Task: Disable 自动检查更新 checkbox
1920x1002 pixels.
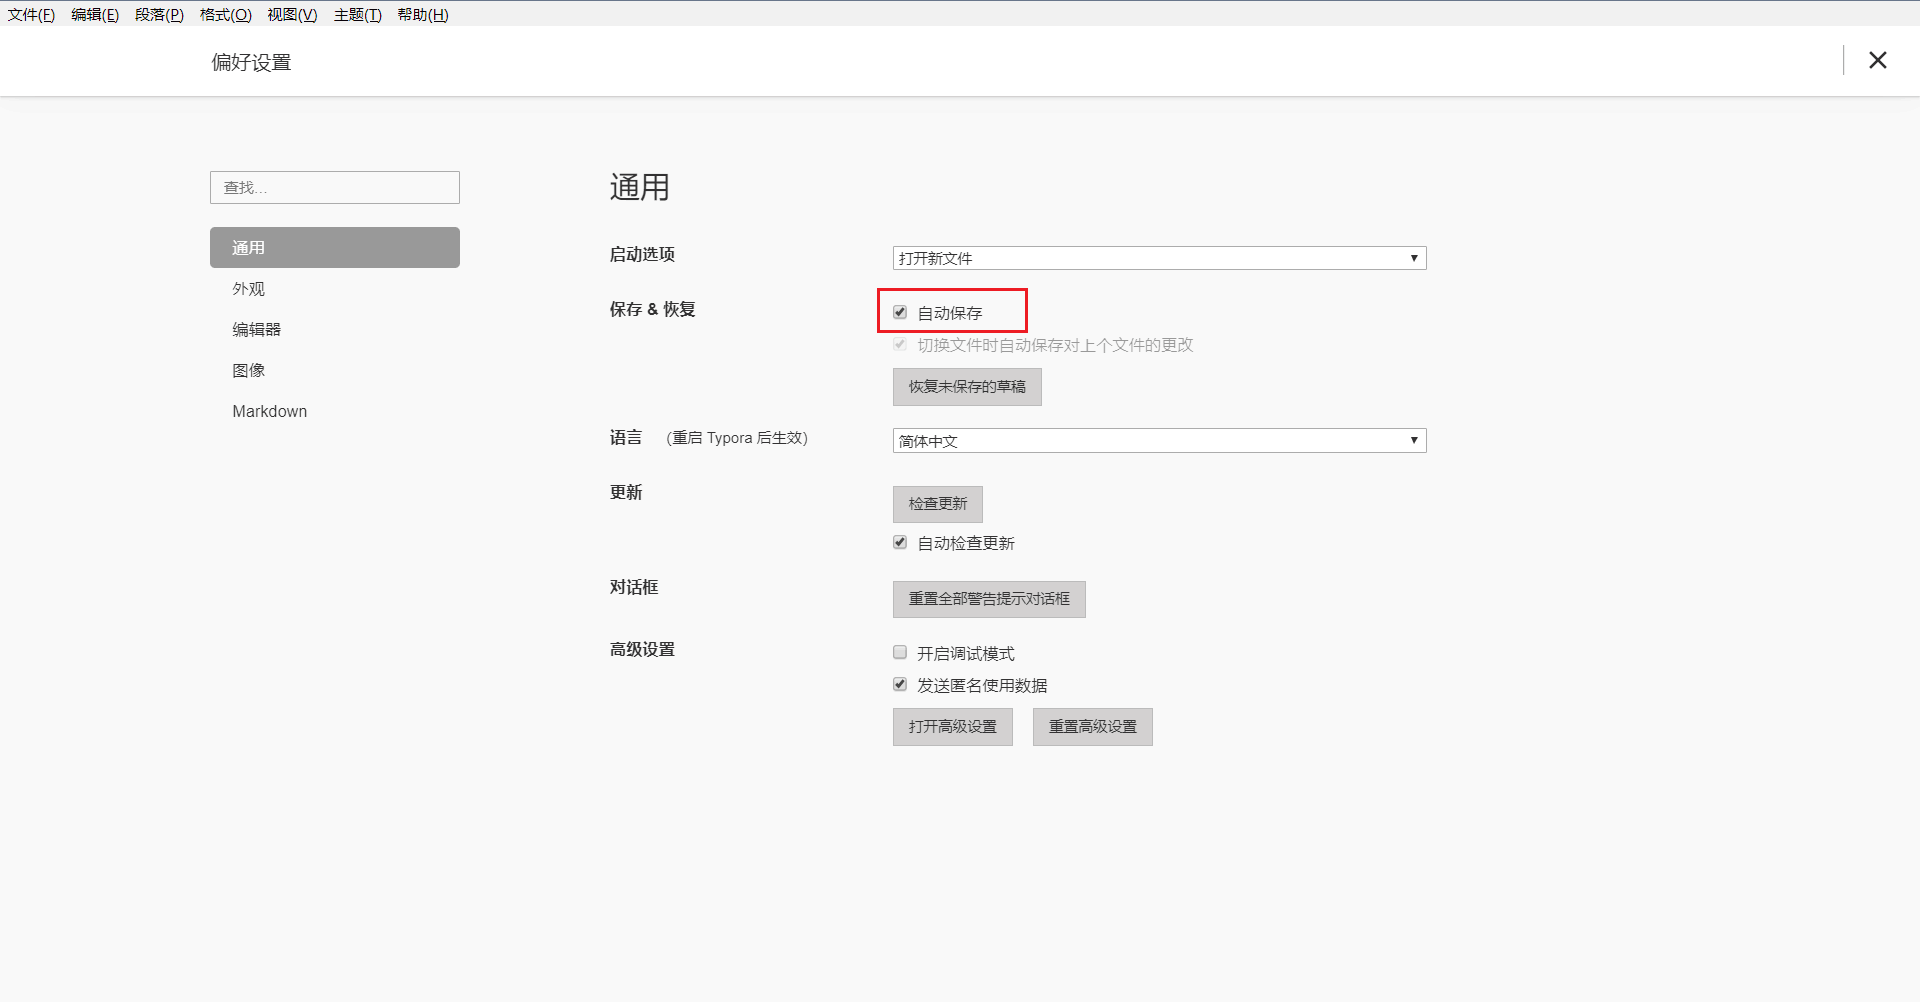Action: [900, 543]
